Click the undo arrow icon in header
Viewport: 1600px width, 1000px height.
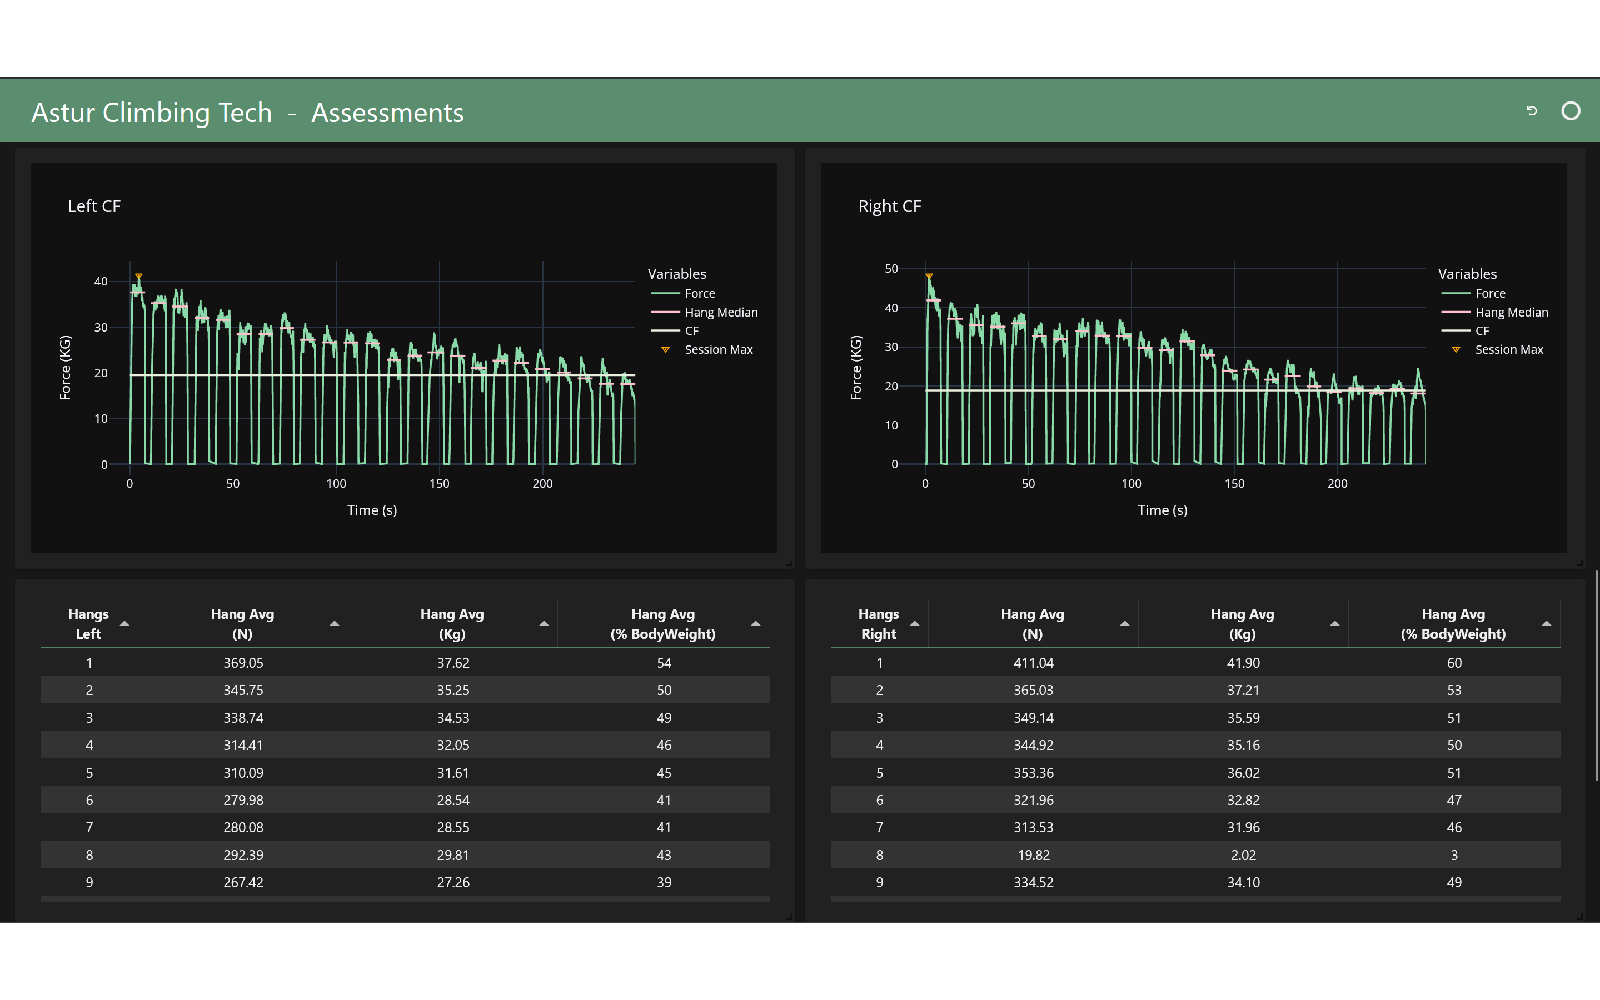pos(1531,111)
